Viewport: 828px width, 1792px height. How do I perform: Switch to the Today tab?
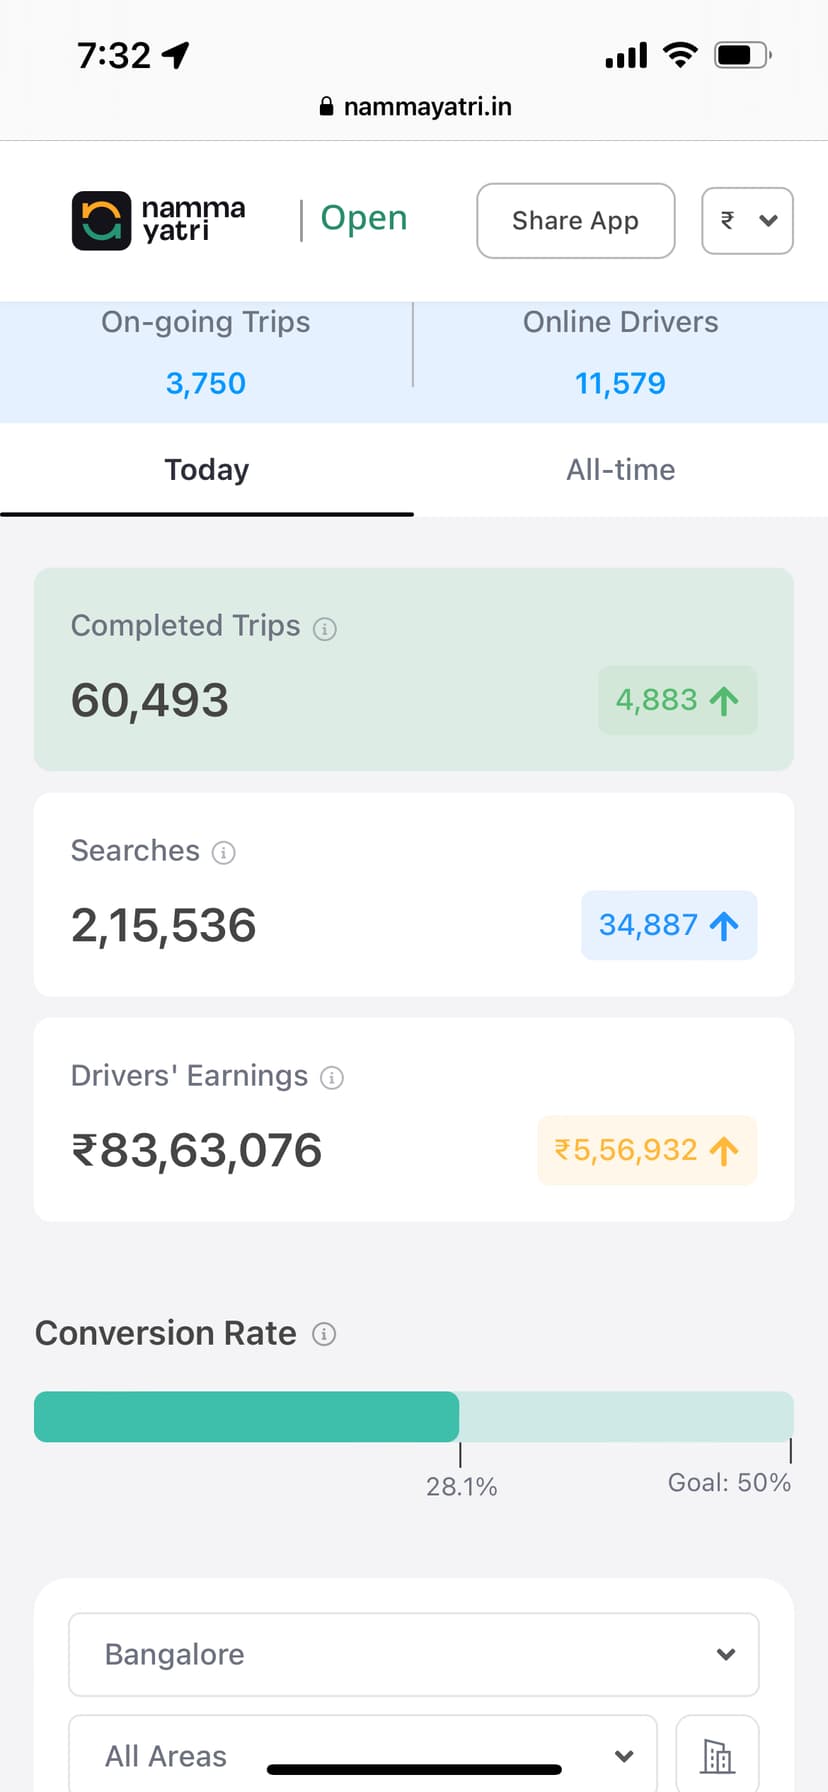tap(207, 470)
